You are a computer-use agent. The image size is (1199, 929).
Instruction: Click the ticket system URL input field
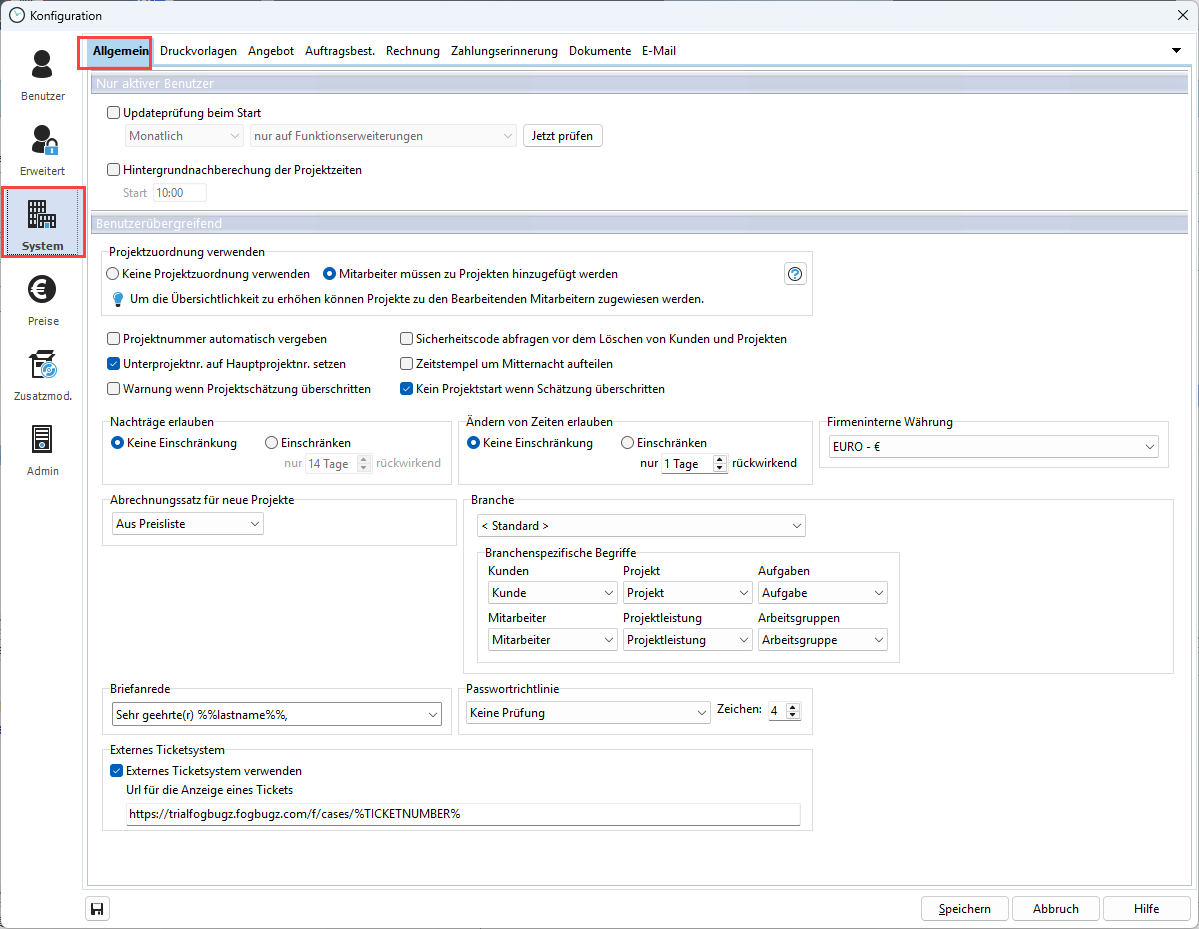(462, 814)
